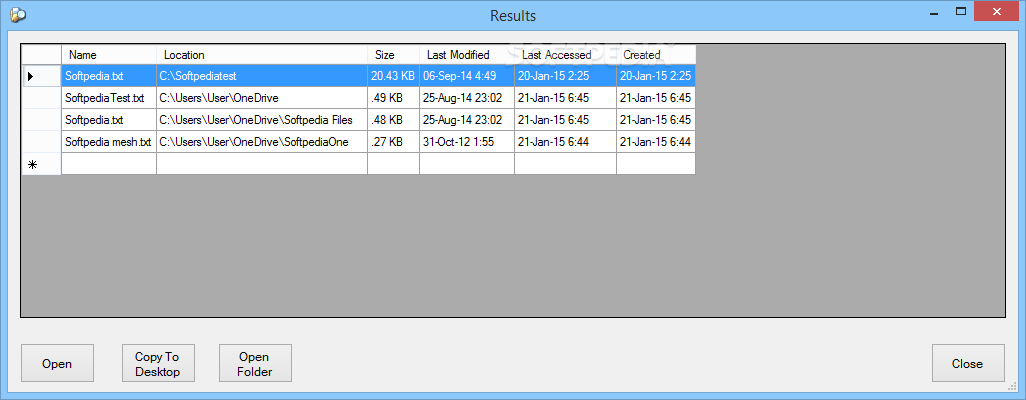Click the 31-Oct-12 1:55 modified cell
The image size is (1026, 400).
coord(467,142)
